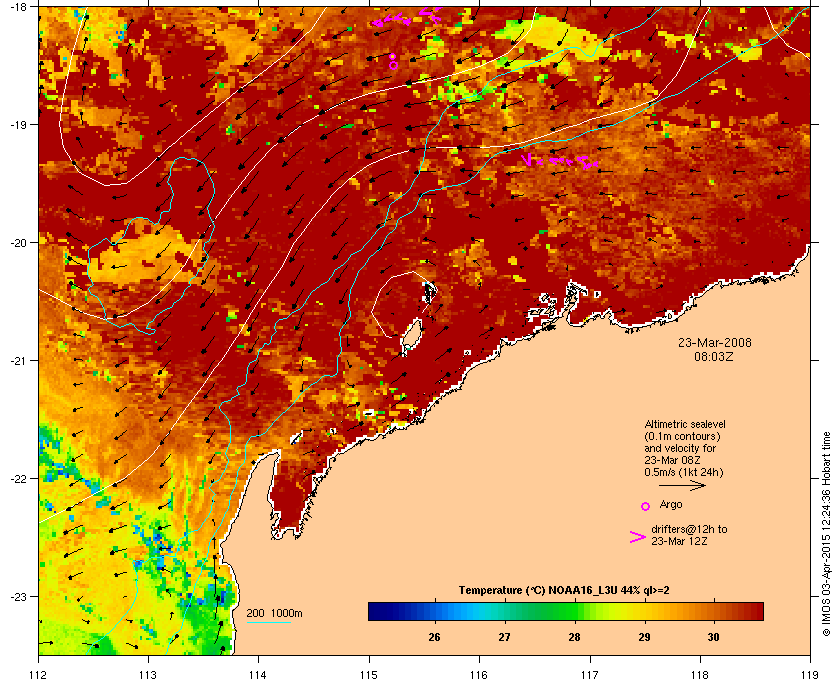Click the drifters@12h legend text
The image size is (840, 680).
(x=689, y=535)
